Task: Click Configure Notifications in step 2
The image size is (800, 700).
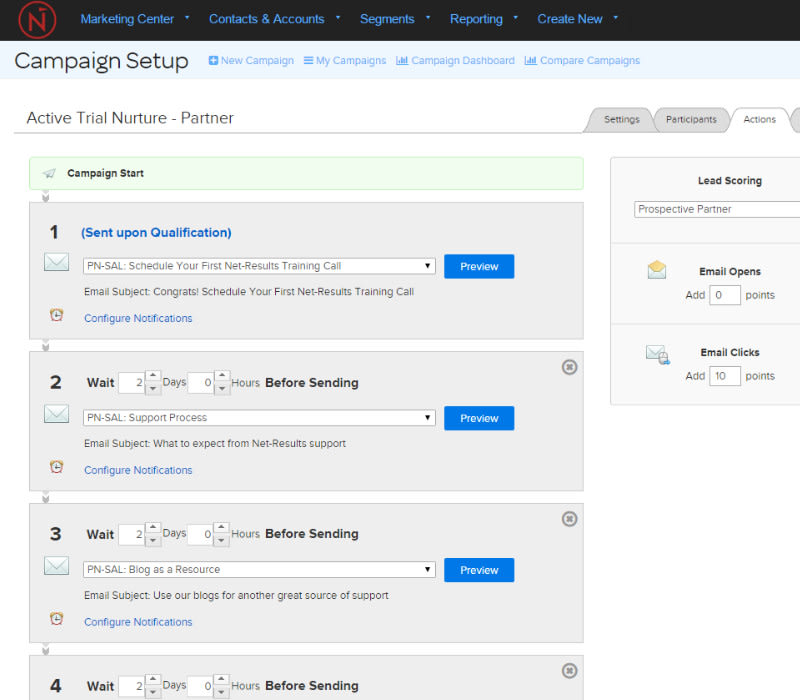Action: (138, 470)
